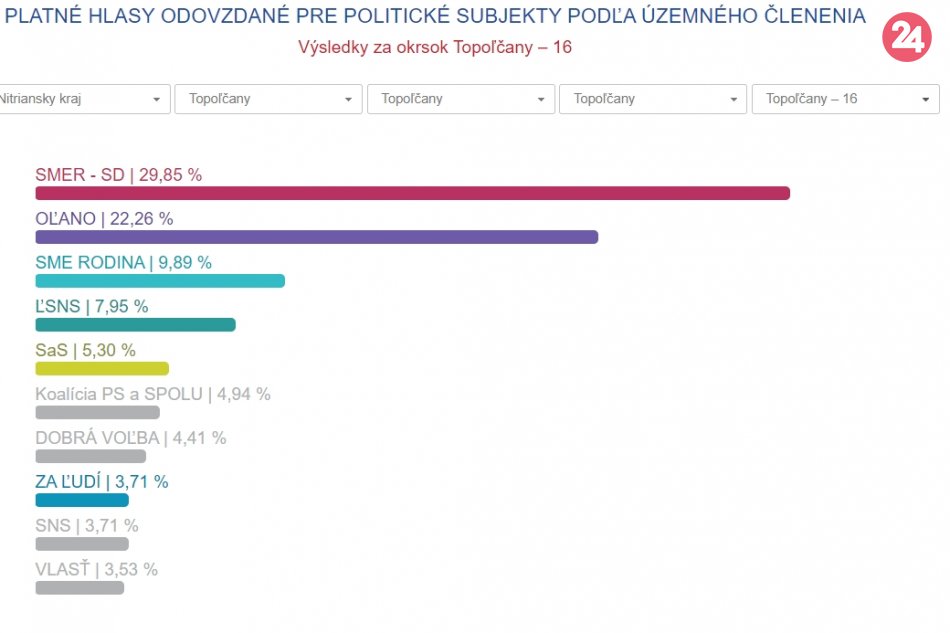This screenshot has height=633, width=950.
Task: Open the Nitriansky kraj region dropdown
Action: (x=82, y=99)
